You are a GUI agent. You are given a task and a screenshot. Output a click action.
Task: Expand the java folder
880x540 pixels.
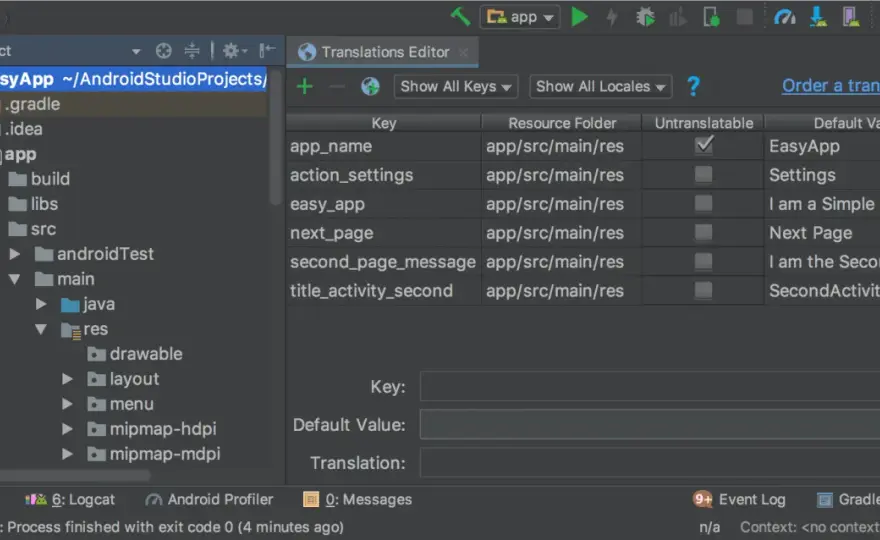tap(41, 304)
